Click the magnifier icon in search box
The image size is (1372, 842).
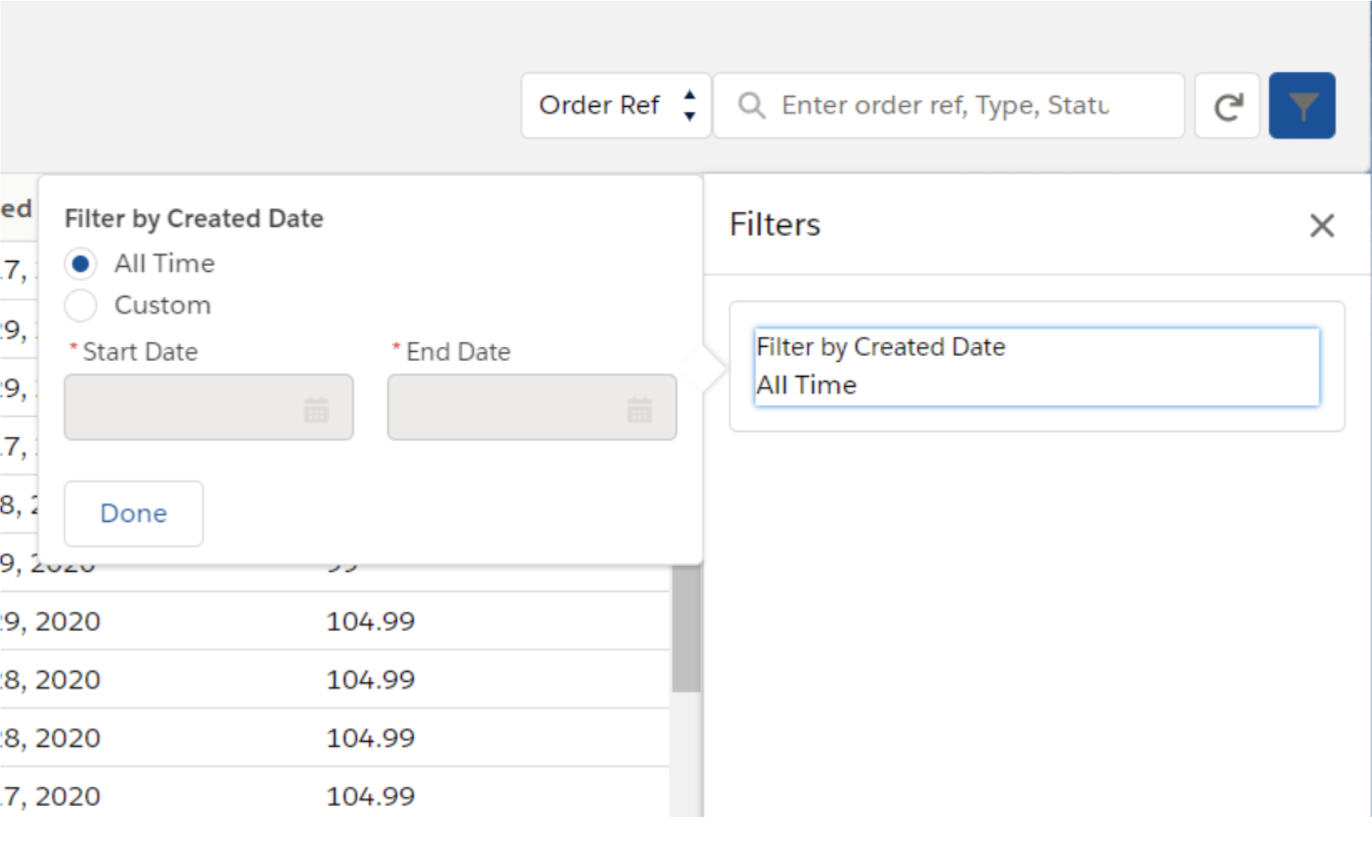(x=751, y=105)
